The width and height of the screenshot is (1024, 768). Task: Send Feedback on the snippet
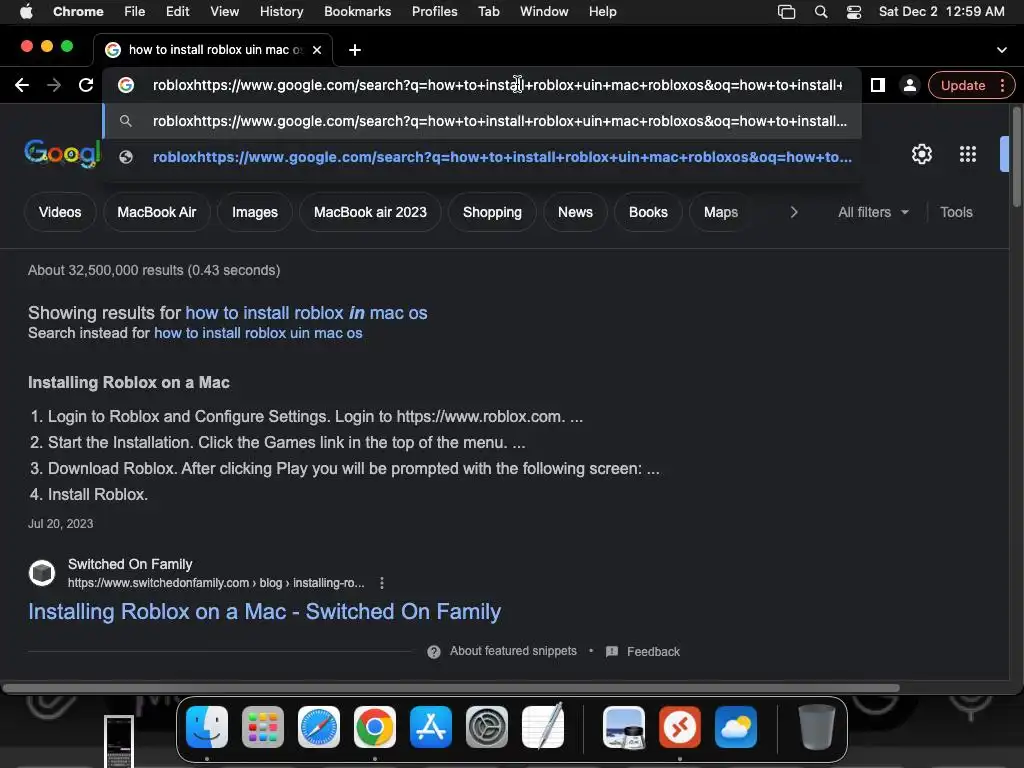tap(643, 652)
